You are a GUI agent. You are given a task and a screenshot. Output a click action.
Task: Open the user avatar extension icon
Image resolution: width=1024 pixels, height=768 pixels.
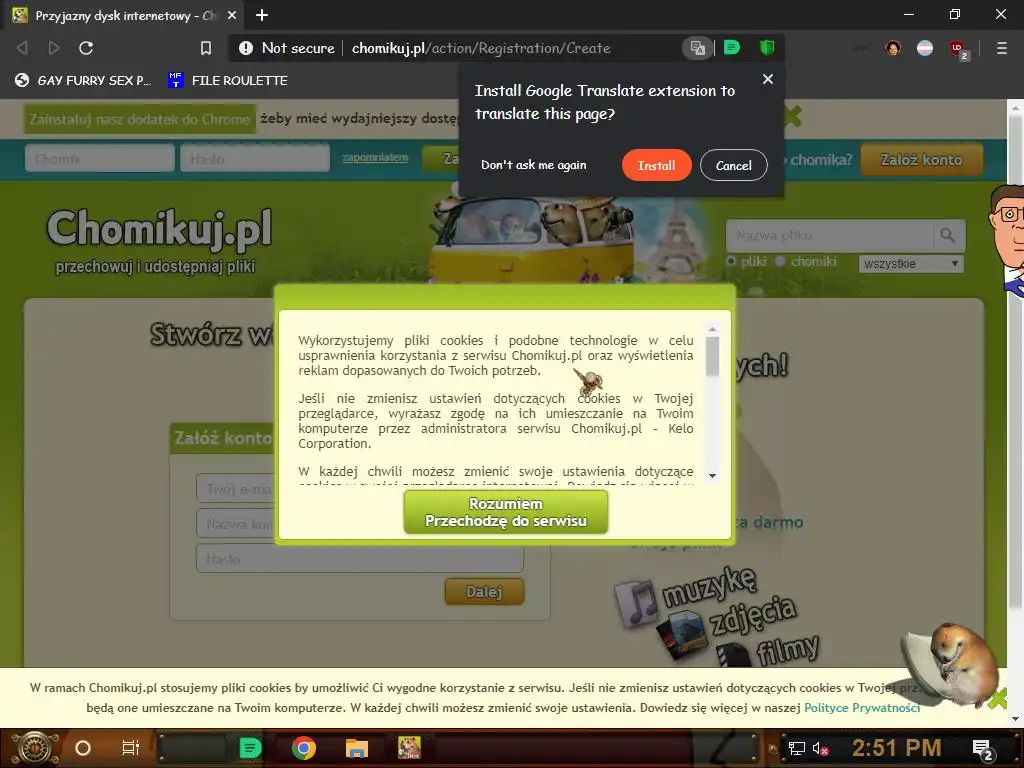(x=893, y=48)
